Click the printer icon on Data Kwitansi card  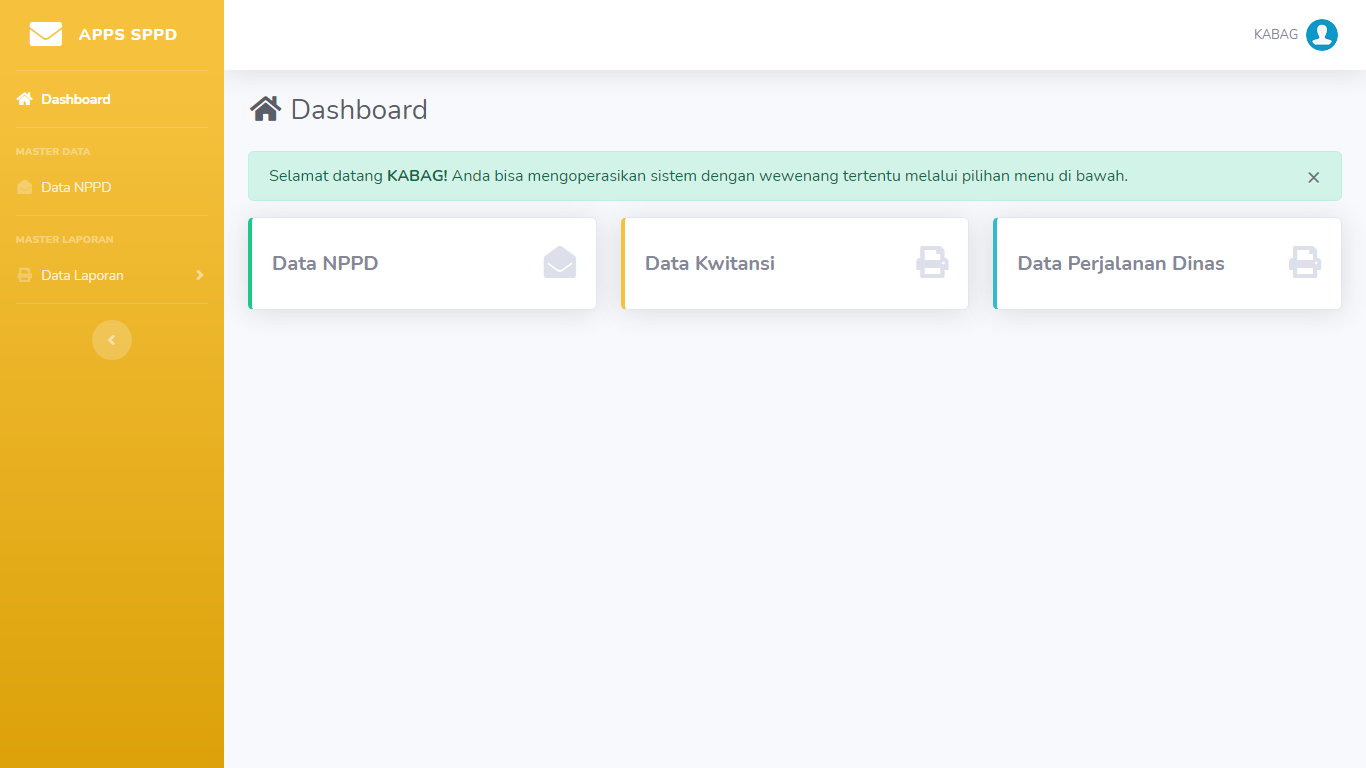tap(932, 262)
